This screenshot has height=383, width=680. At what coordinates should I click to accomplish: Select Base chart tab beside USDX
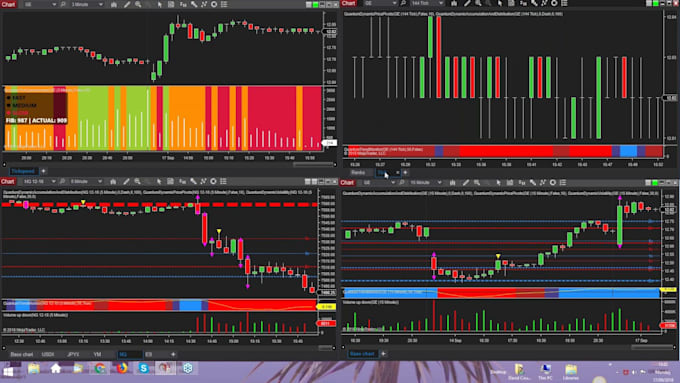pyautogui.click(x=21, y=354)
